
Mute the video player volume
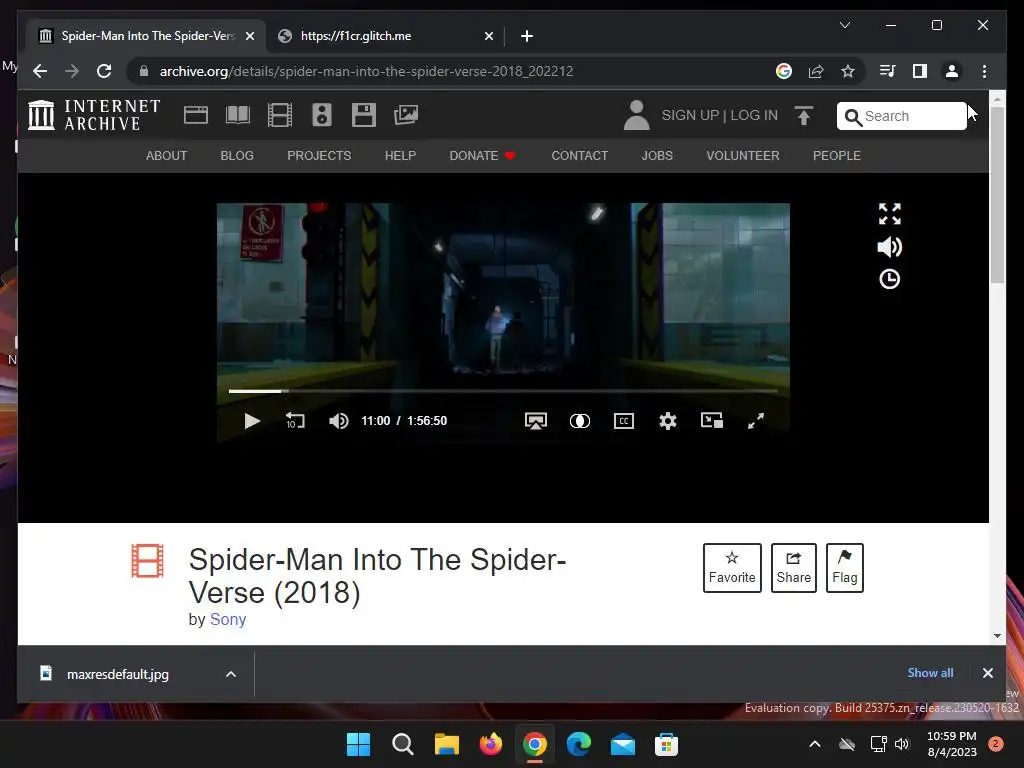pos(338,421)
